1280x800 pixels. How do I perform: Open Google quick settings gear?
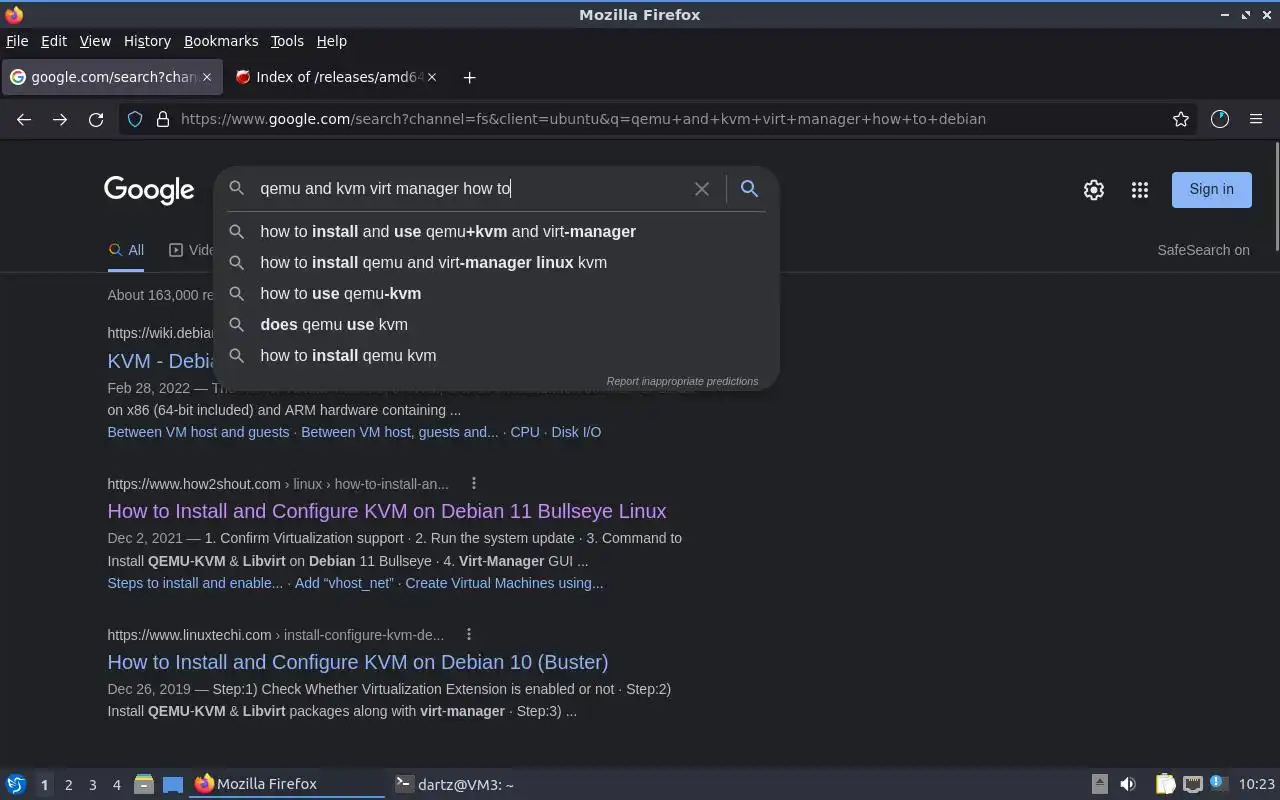[x=1094, y=190]
